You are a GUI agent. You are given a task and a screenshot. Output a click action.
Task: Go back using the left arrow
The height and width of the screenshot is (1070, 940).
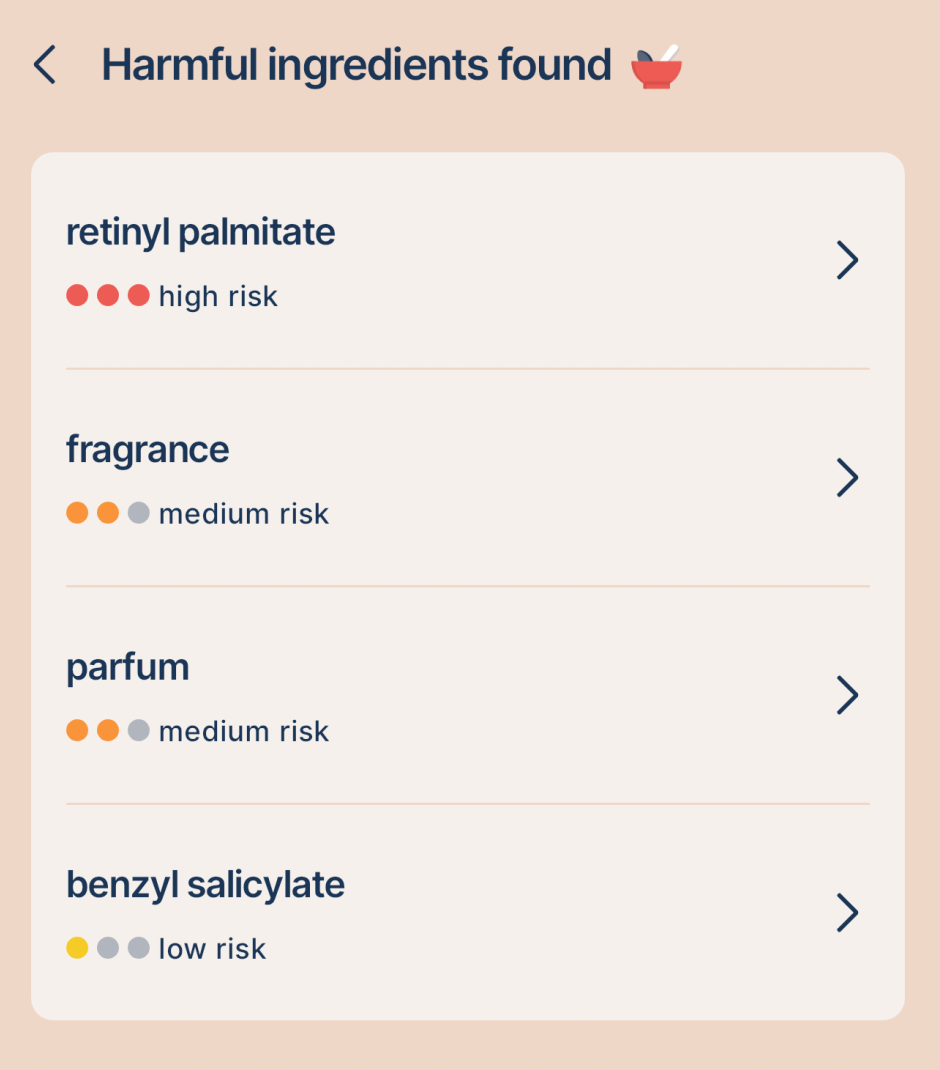45,66
